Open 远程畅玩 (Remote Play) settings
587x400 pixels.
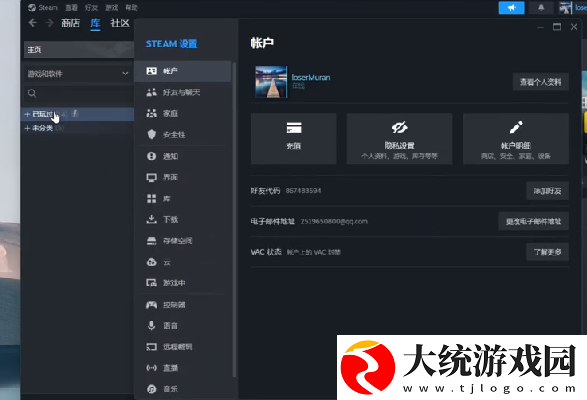tap(183, 347)
